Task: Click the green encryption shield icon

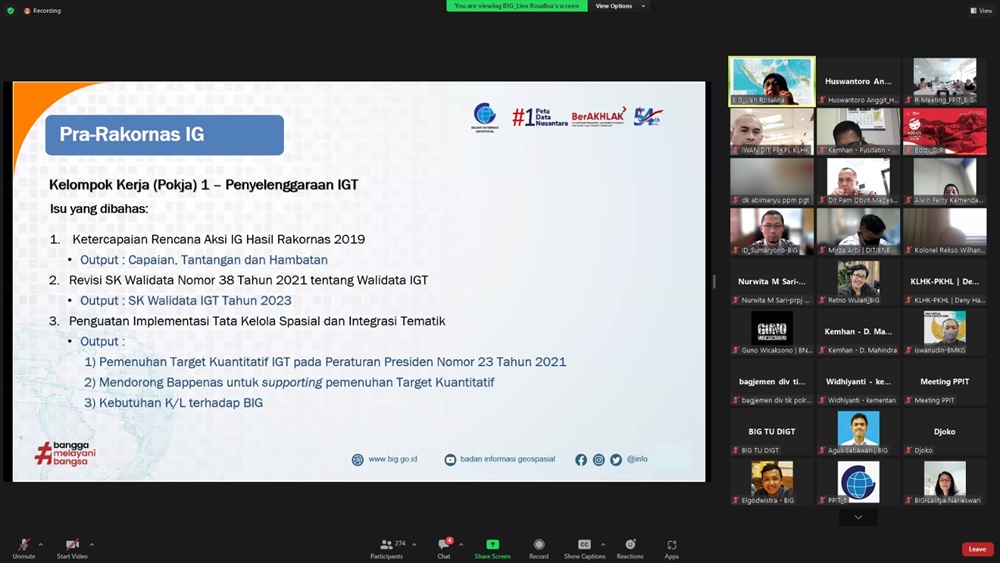Action: point(11,10)
